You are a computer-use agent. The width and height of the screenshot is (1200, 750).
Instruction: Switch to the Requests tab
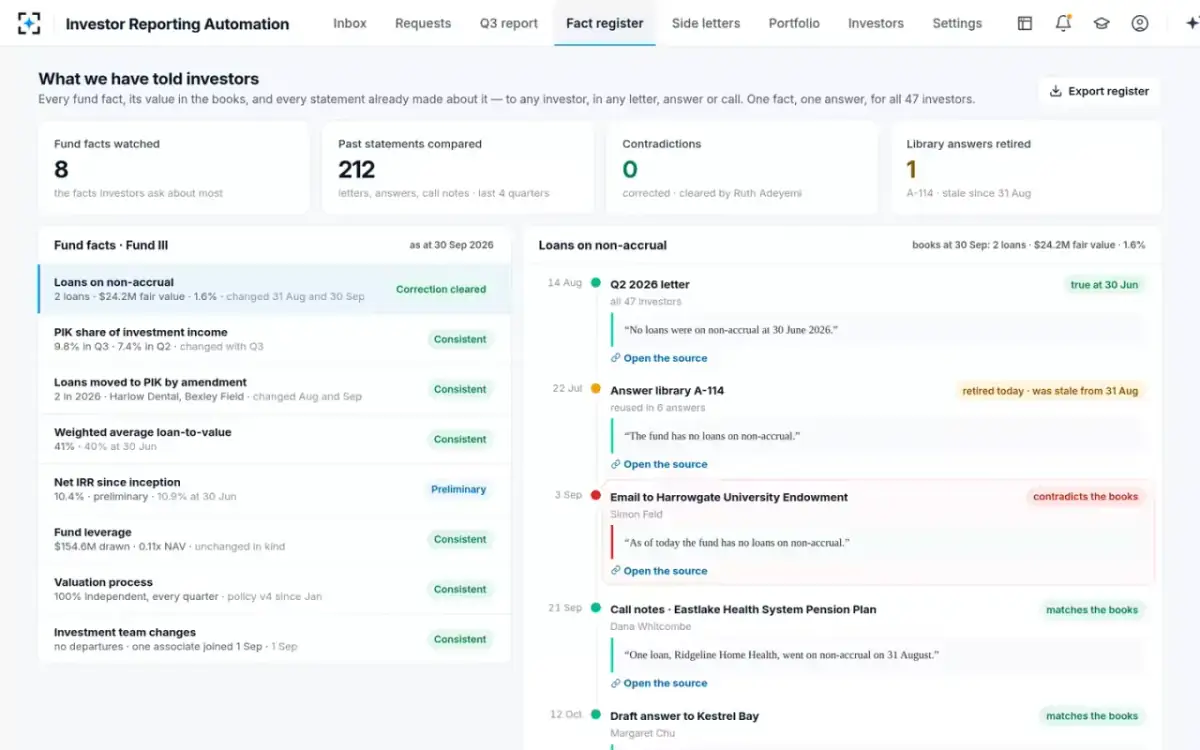tap(423, 23)
